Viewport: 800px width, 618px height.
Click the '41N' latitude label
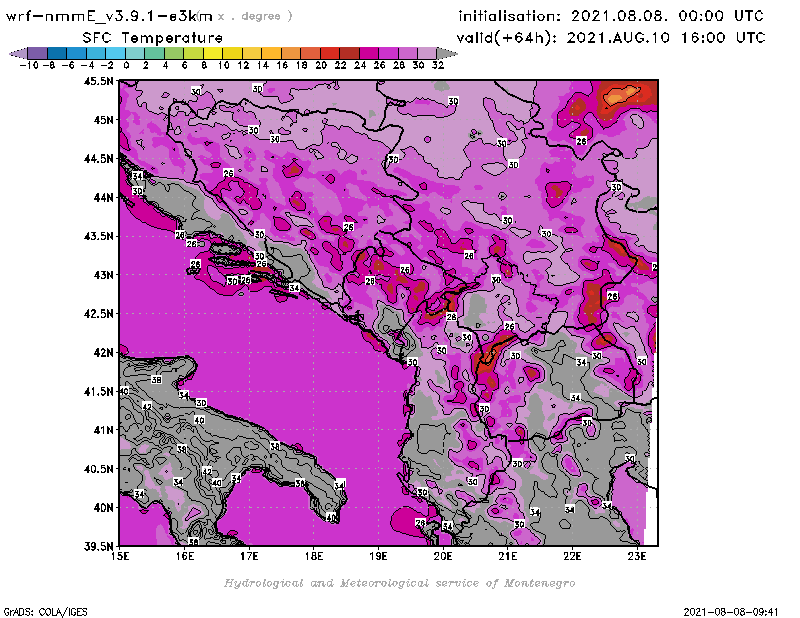tap(103, 430)
